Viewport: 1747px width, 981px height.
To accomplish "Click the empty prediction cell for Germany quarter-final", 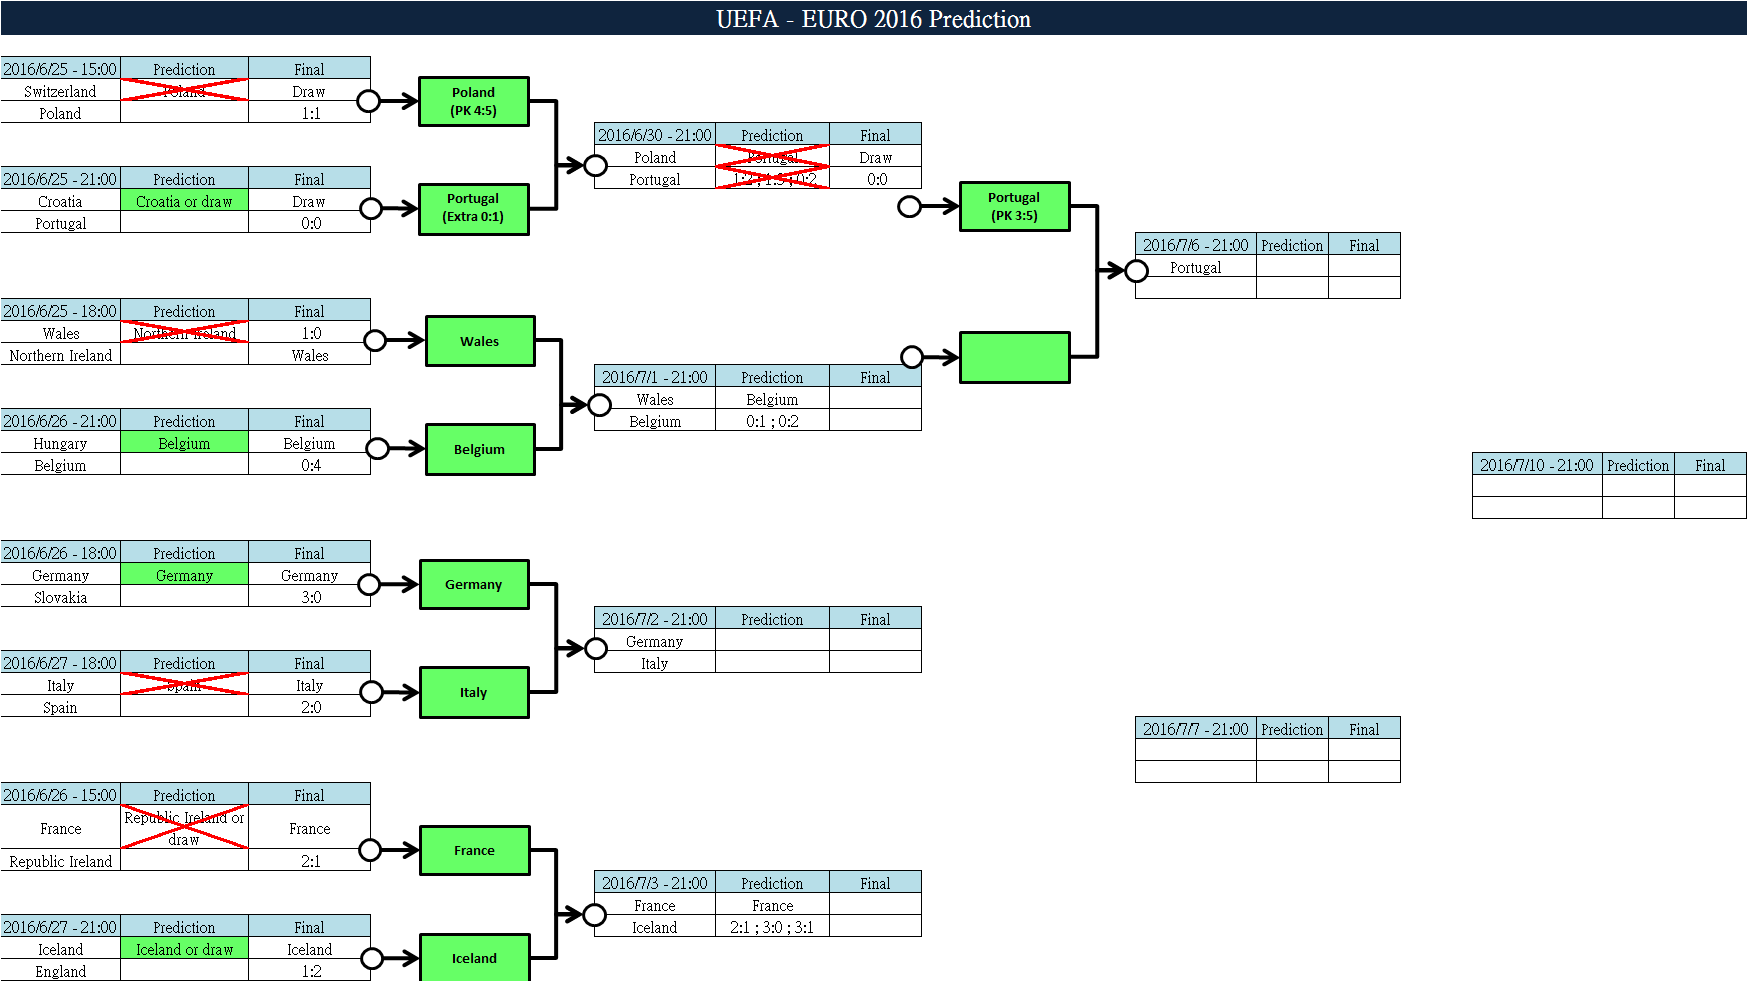I will pos(772,641).
